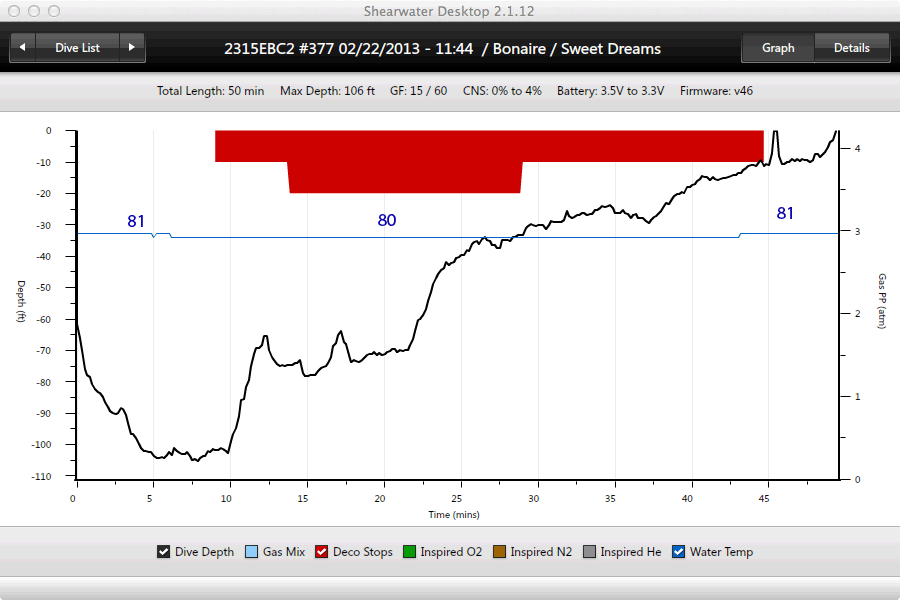The image size is (900, 600).
Task: Toggle the Gas Mix legend checkbox
Action: point(251,552)
